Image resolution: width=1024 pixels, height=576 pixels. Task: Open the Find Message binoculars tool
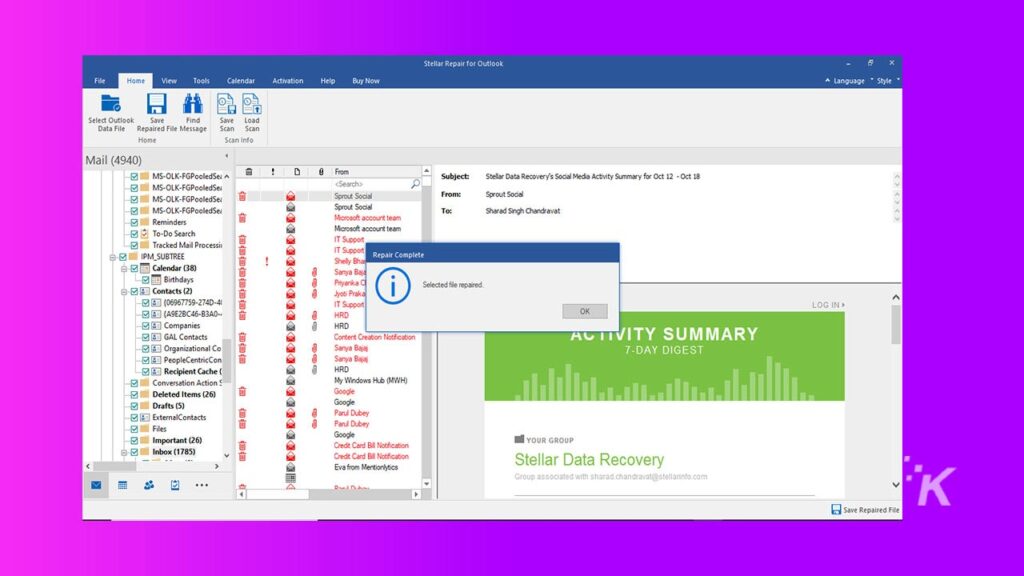[x=193, y=103]
